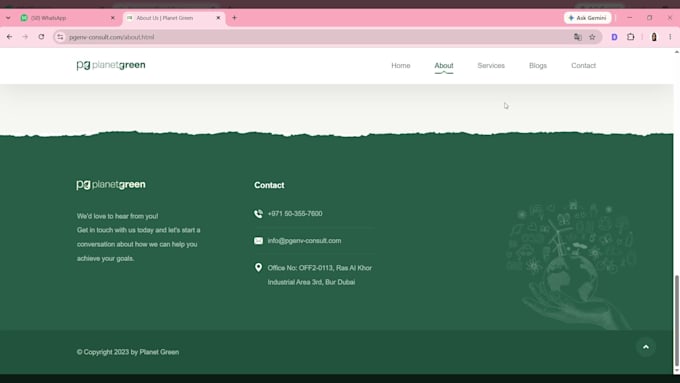680x383 pixels.
Task: Click the page vertical scrollbar thumb
Action: pos(677,320)
